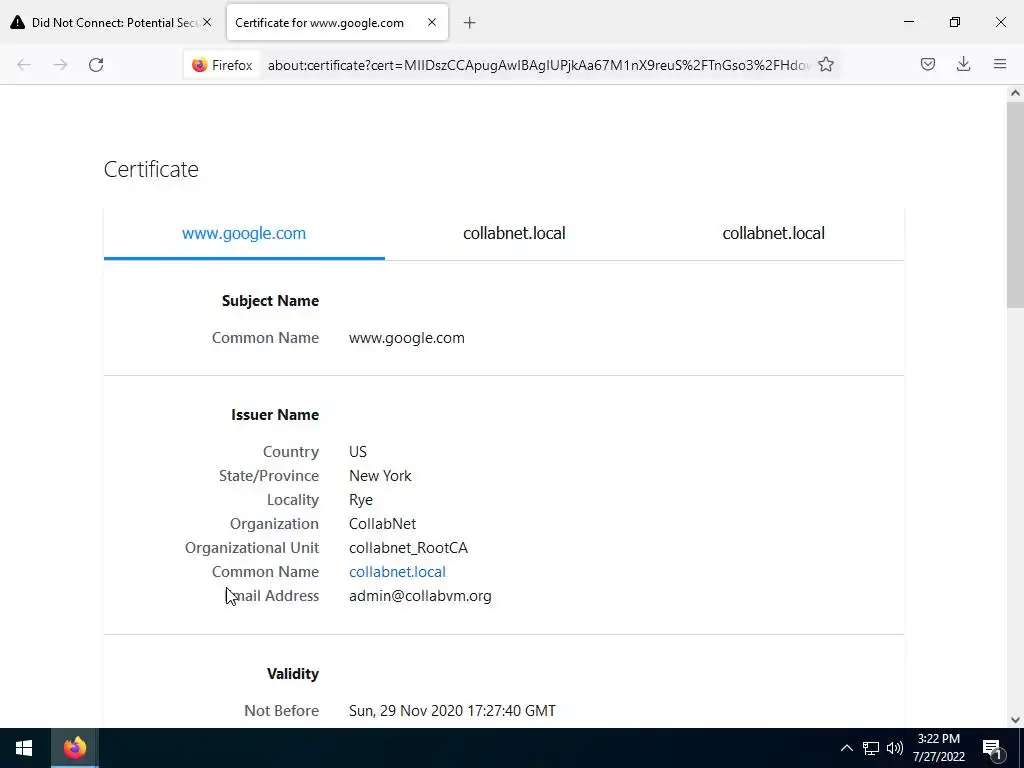The height and width of the screenshot is (768, 1024).
Task: Go back one page
Action: pos(24,65)
